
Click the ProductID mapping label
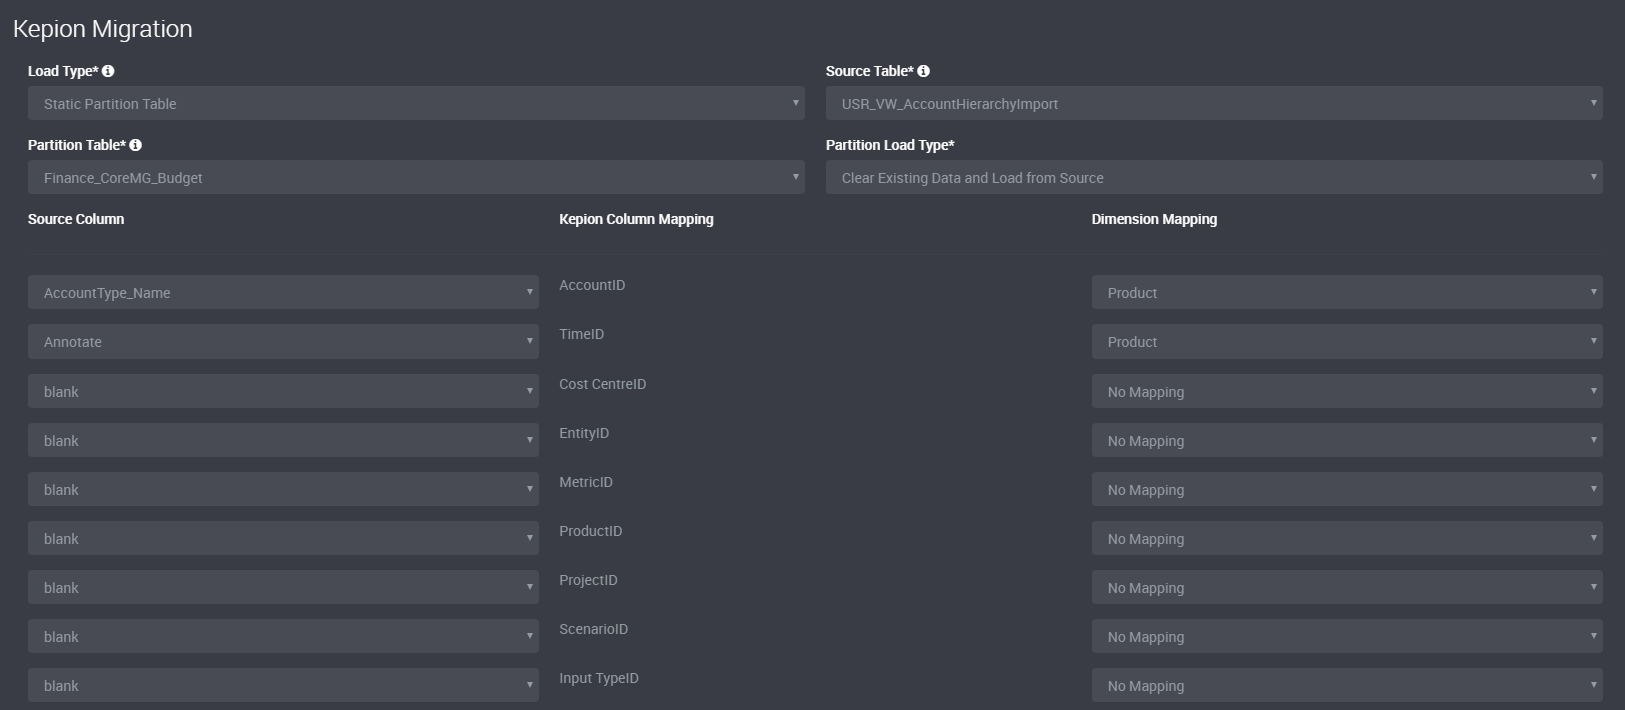(x=590, y=531)
